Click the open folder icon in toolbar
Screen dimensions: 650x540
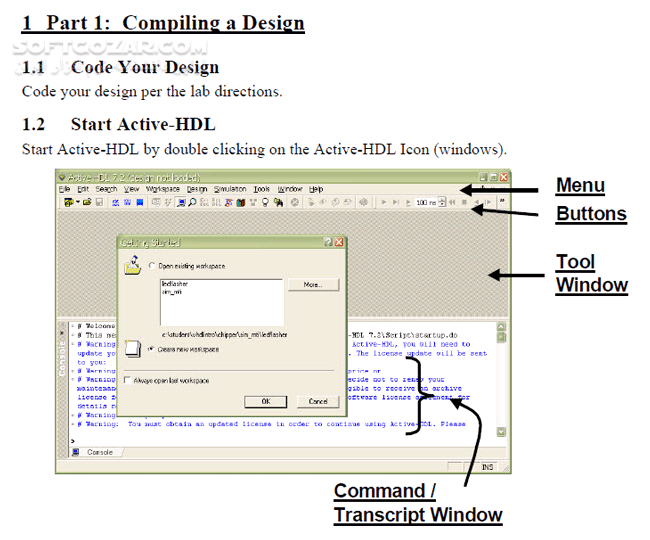(x=87, y=202)
